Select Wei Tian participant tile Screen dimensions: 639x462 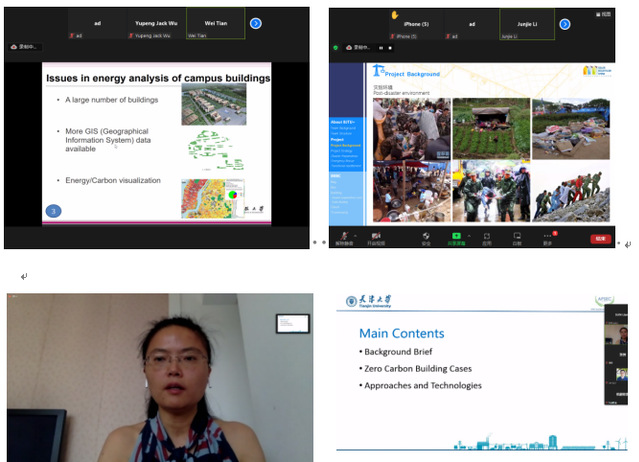click(216, 24)
